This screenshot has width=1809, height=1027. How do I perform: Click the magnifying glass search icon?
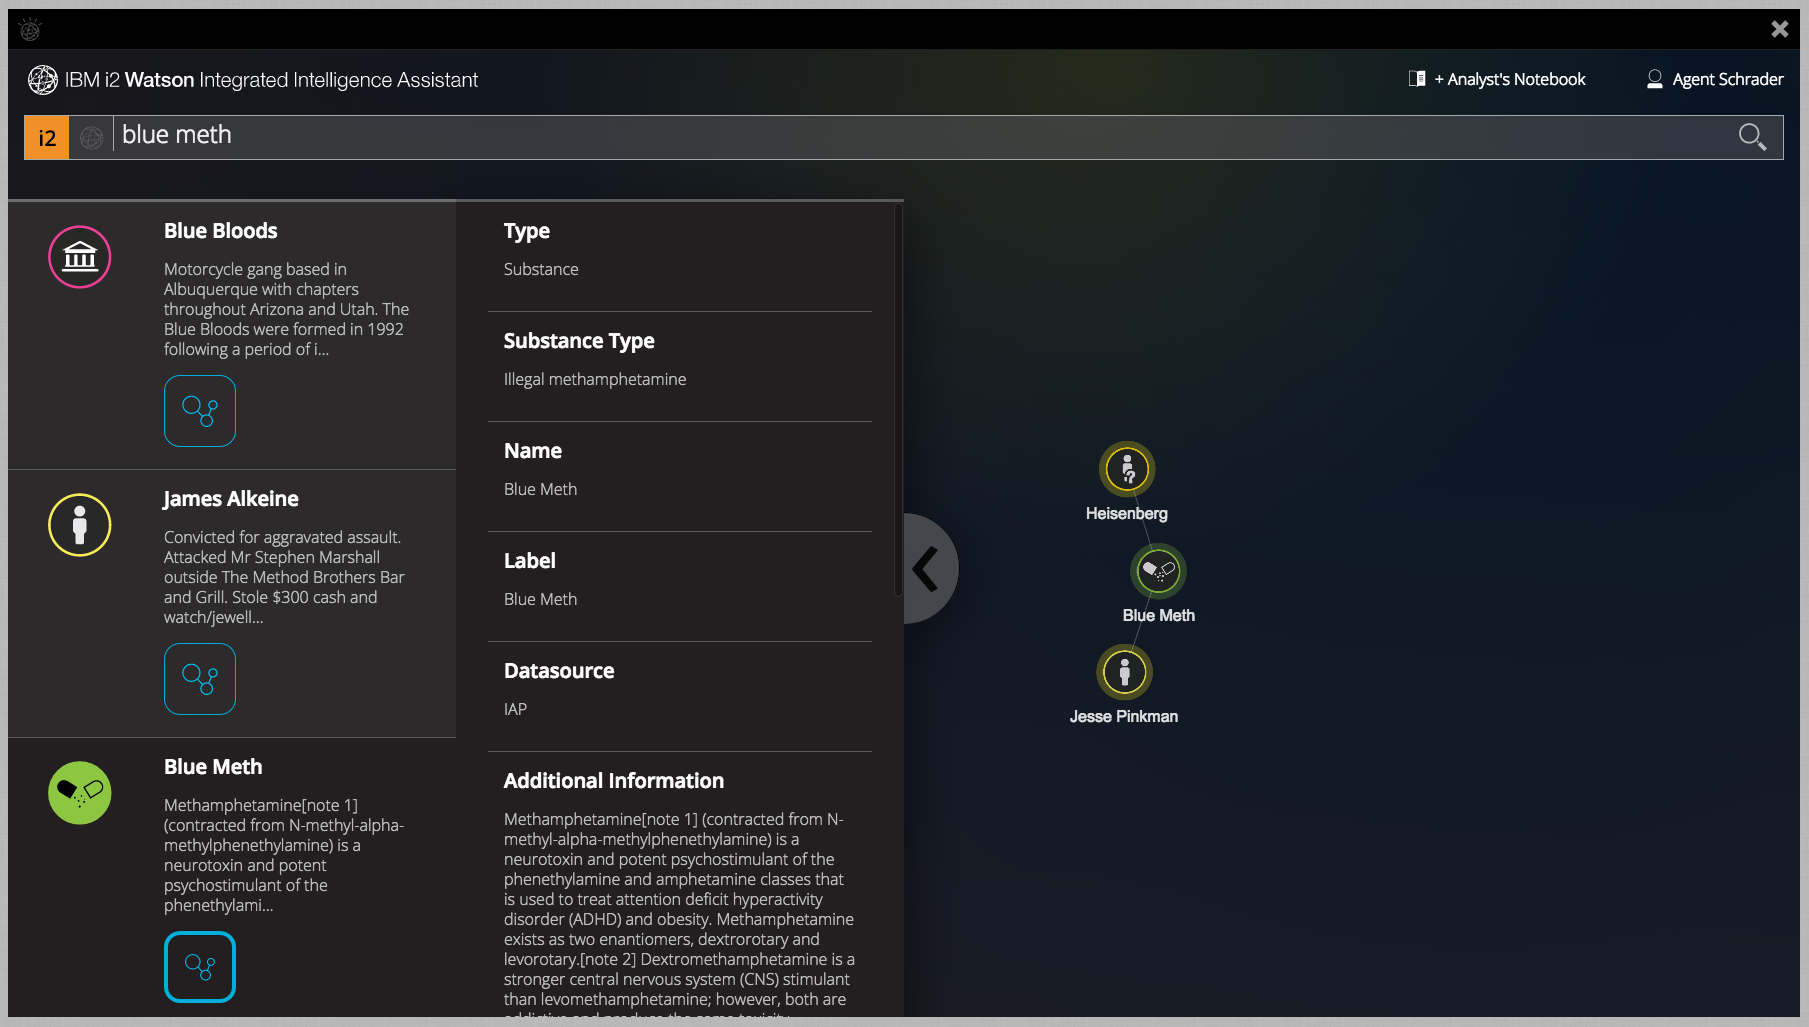tap(1752, 137)
